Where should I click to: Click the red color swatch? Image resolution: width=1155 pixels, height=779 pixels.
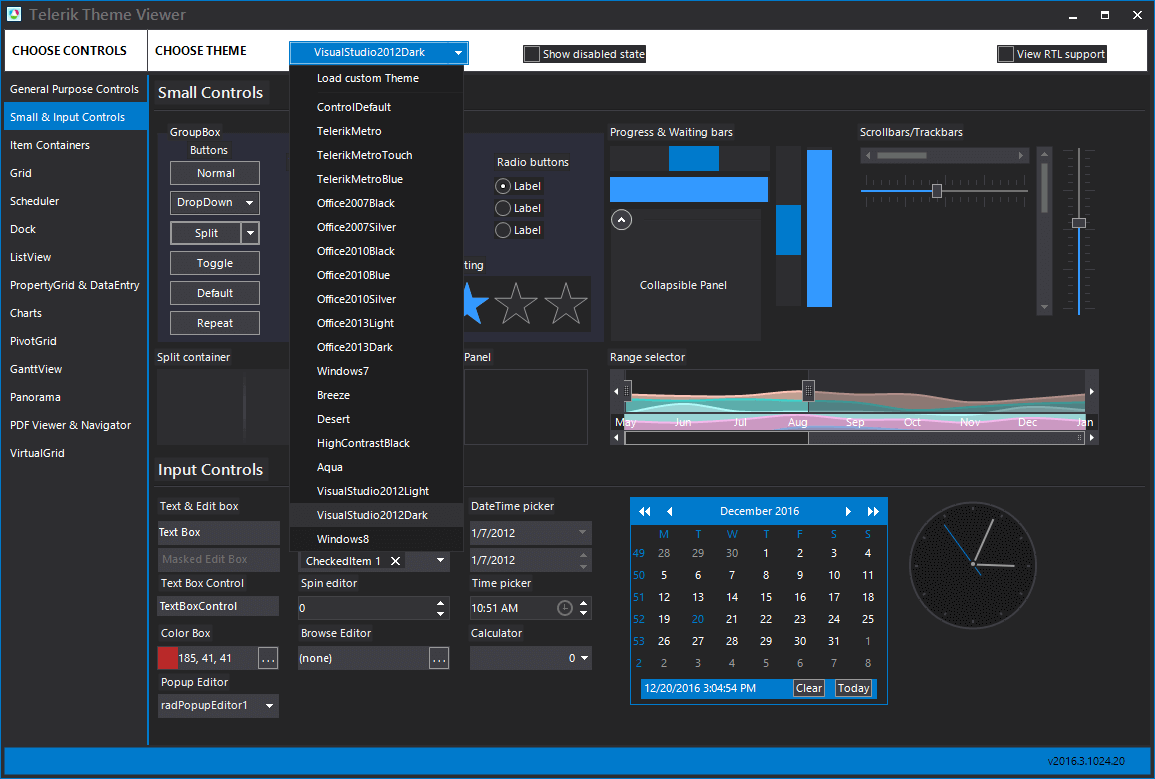[168, 658]
